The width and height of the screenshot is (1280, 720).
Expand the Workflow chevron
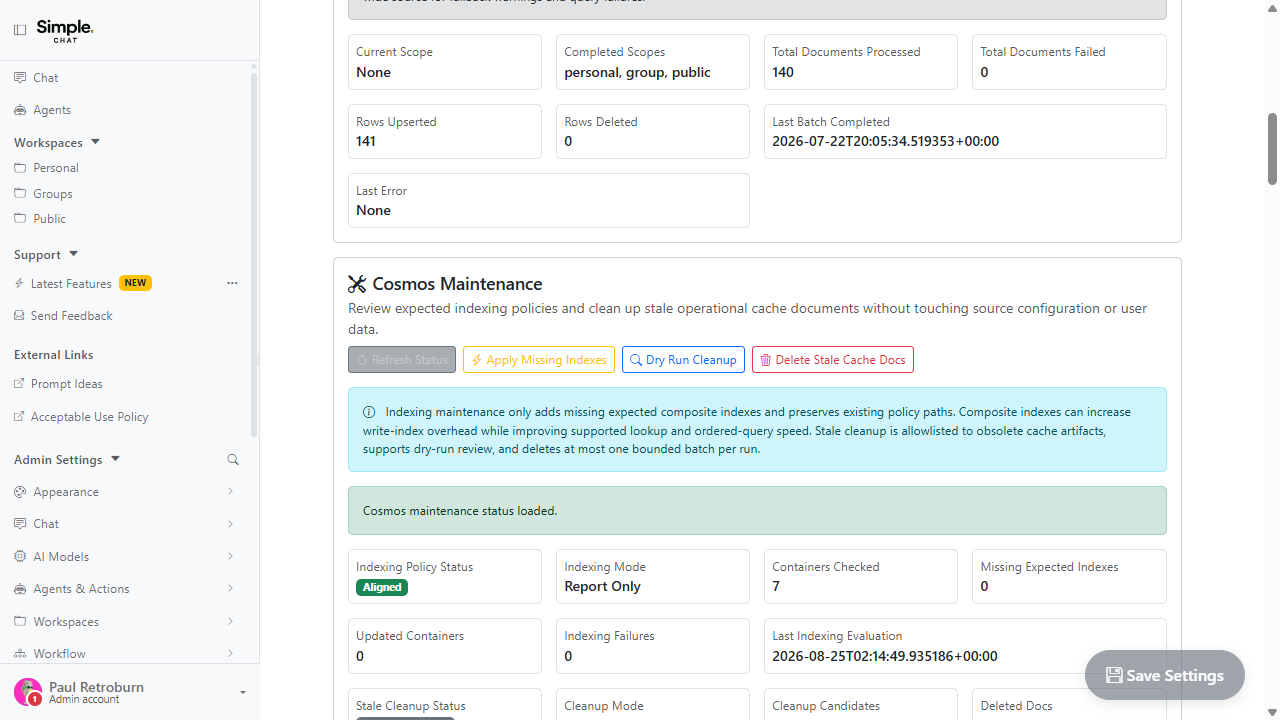230,654
